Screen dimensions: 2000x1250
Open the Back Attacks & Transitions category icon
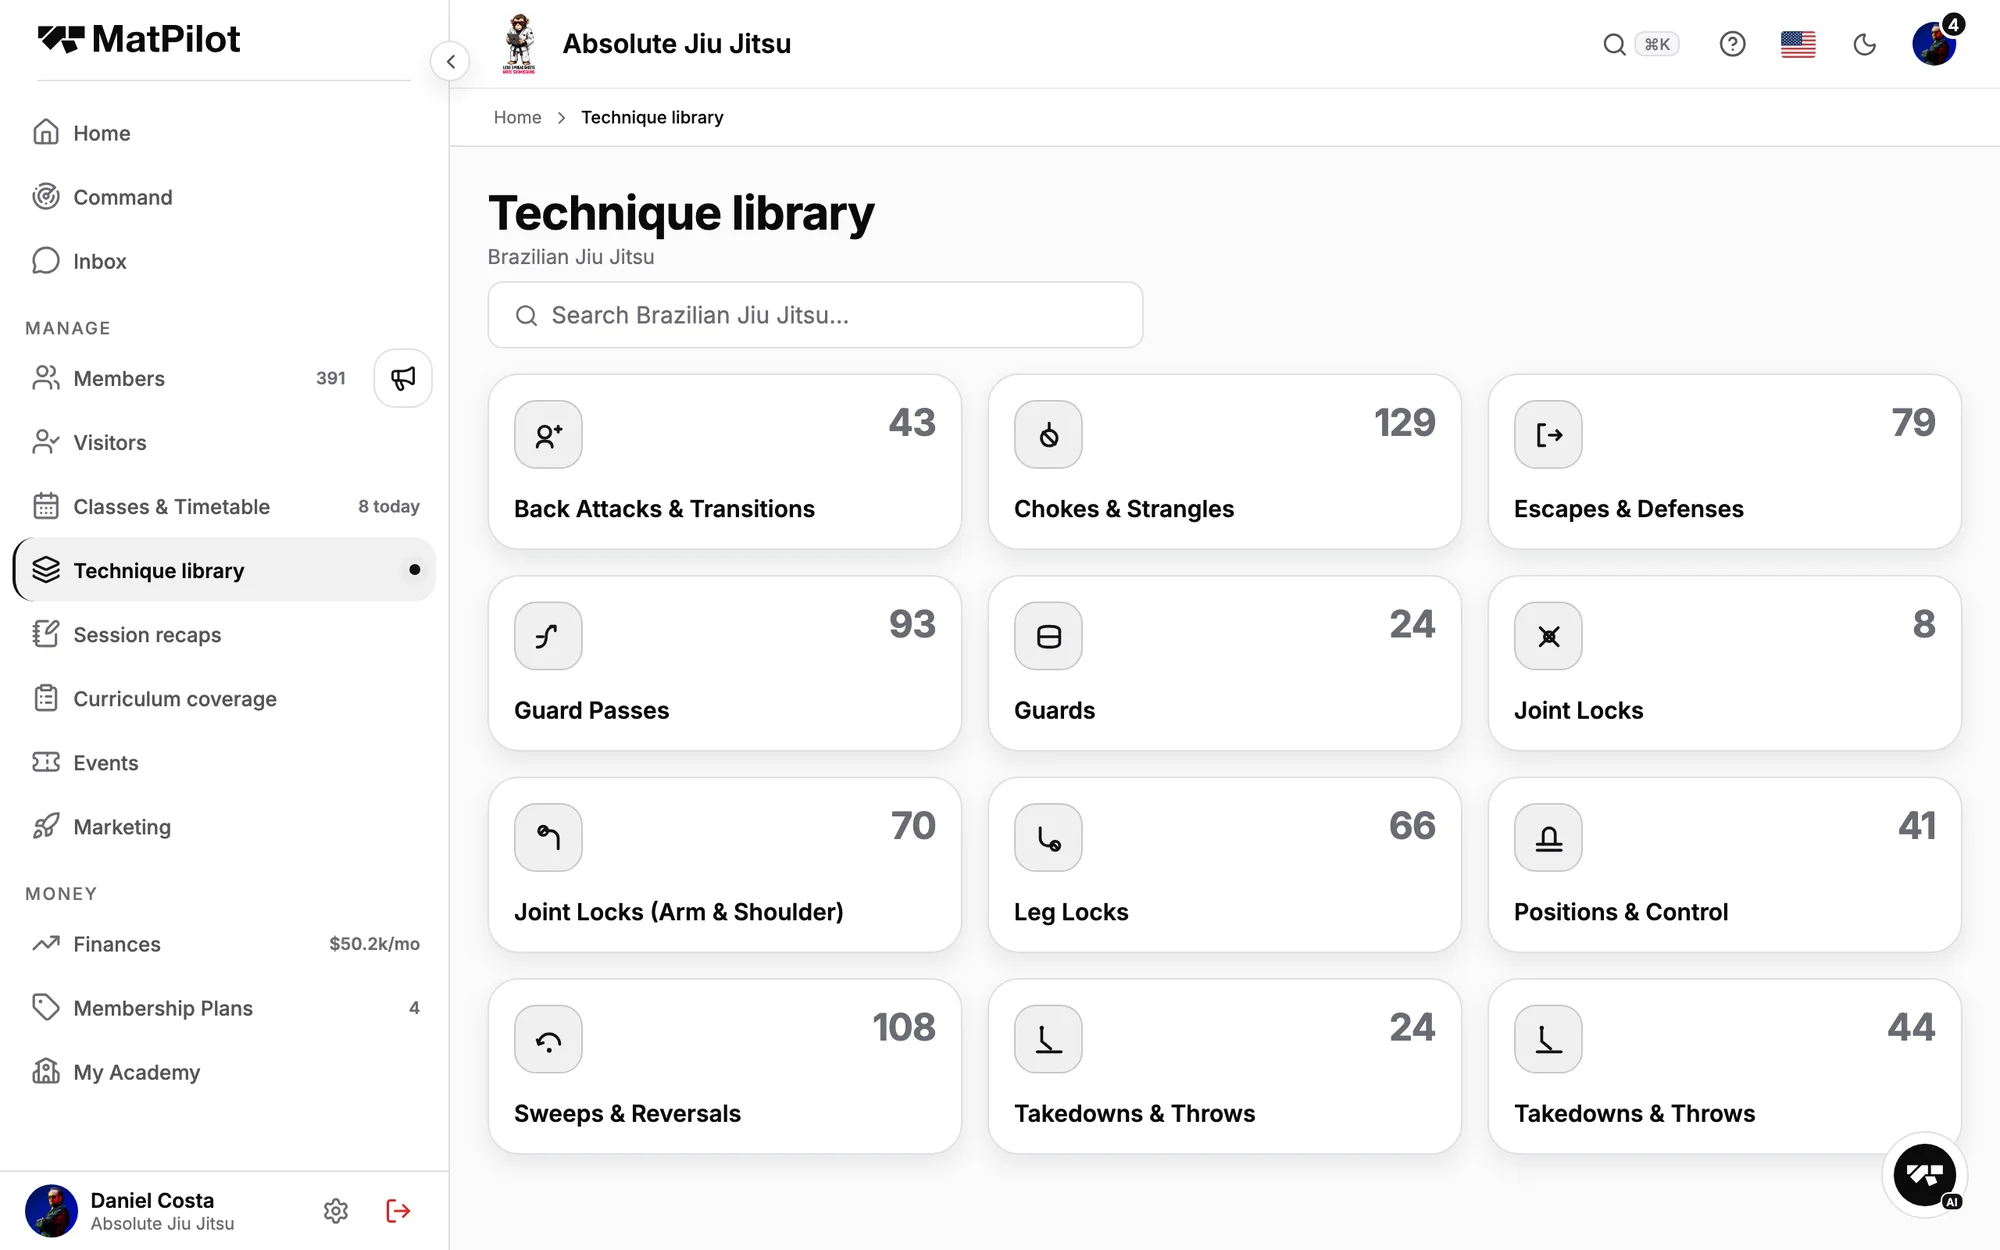[548, 435]
